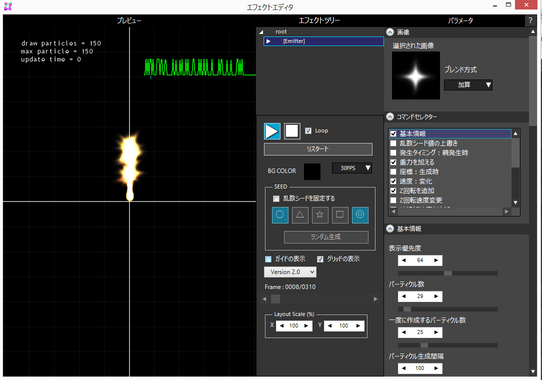Check 座標：生成時 command

[x=393, y=172]
